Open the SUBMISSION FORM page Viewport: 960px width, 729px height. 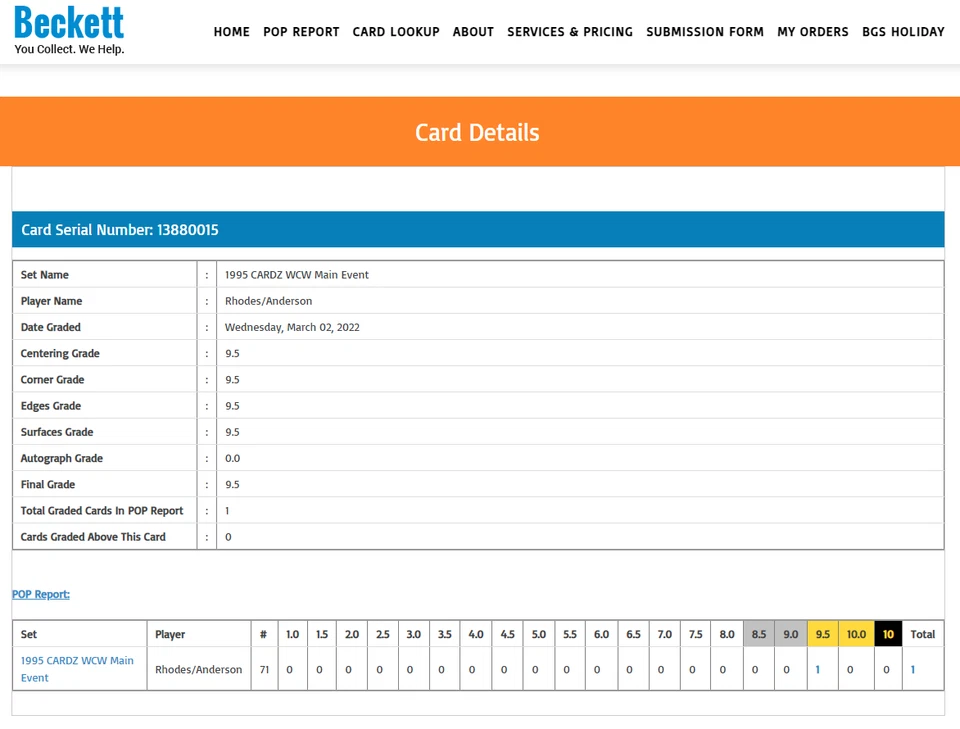(x=705, y=32)
